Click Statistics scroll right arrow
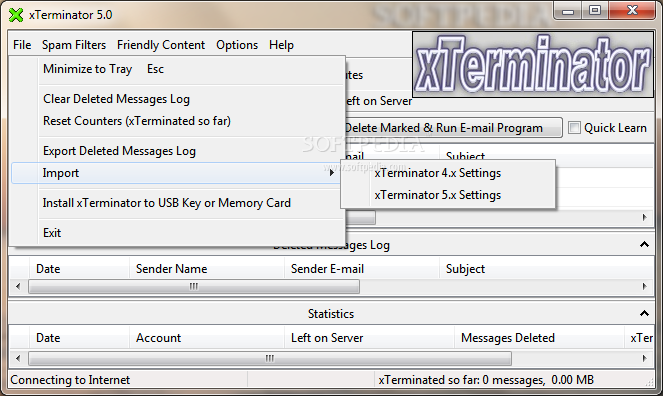Screen dimensions: 663x396 click(644, 358)
